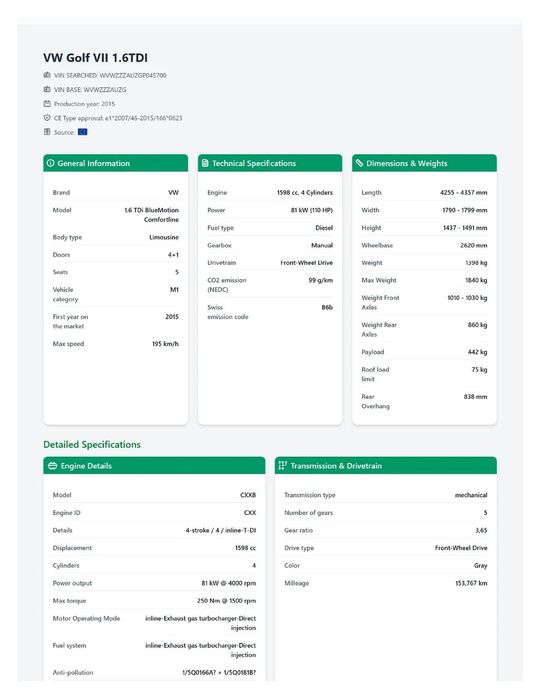Click the gearshift icon beside Transmission & Drivetrain
This screenshot has width=540, height=699.
click(x=283, y=465)
